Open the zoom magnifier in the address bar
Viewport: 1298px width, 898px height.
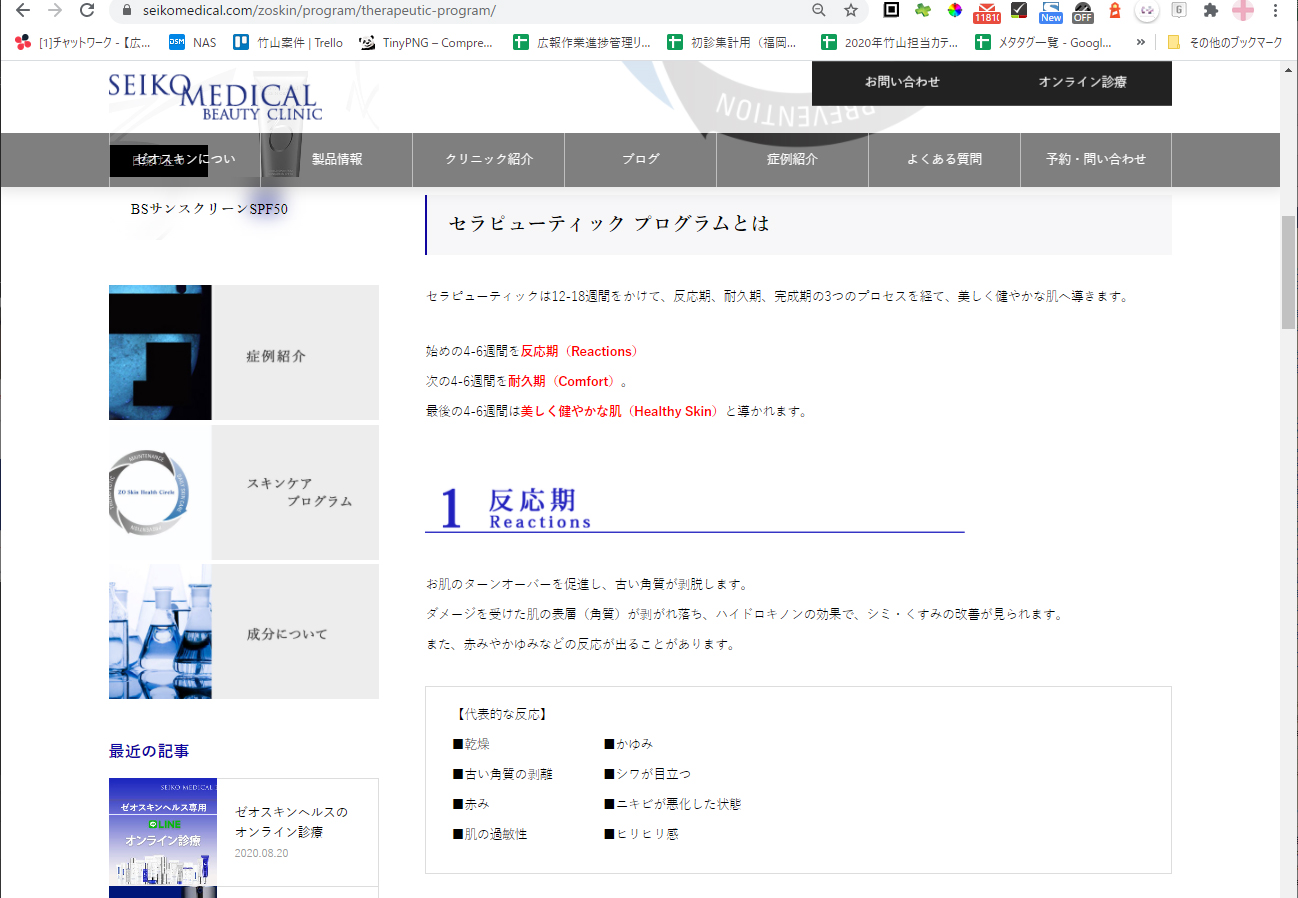pos(819,10)
